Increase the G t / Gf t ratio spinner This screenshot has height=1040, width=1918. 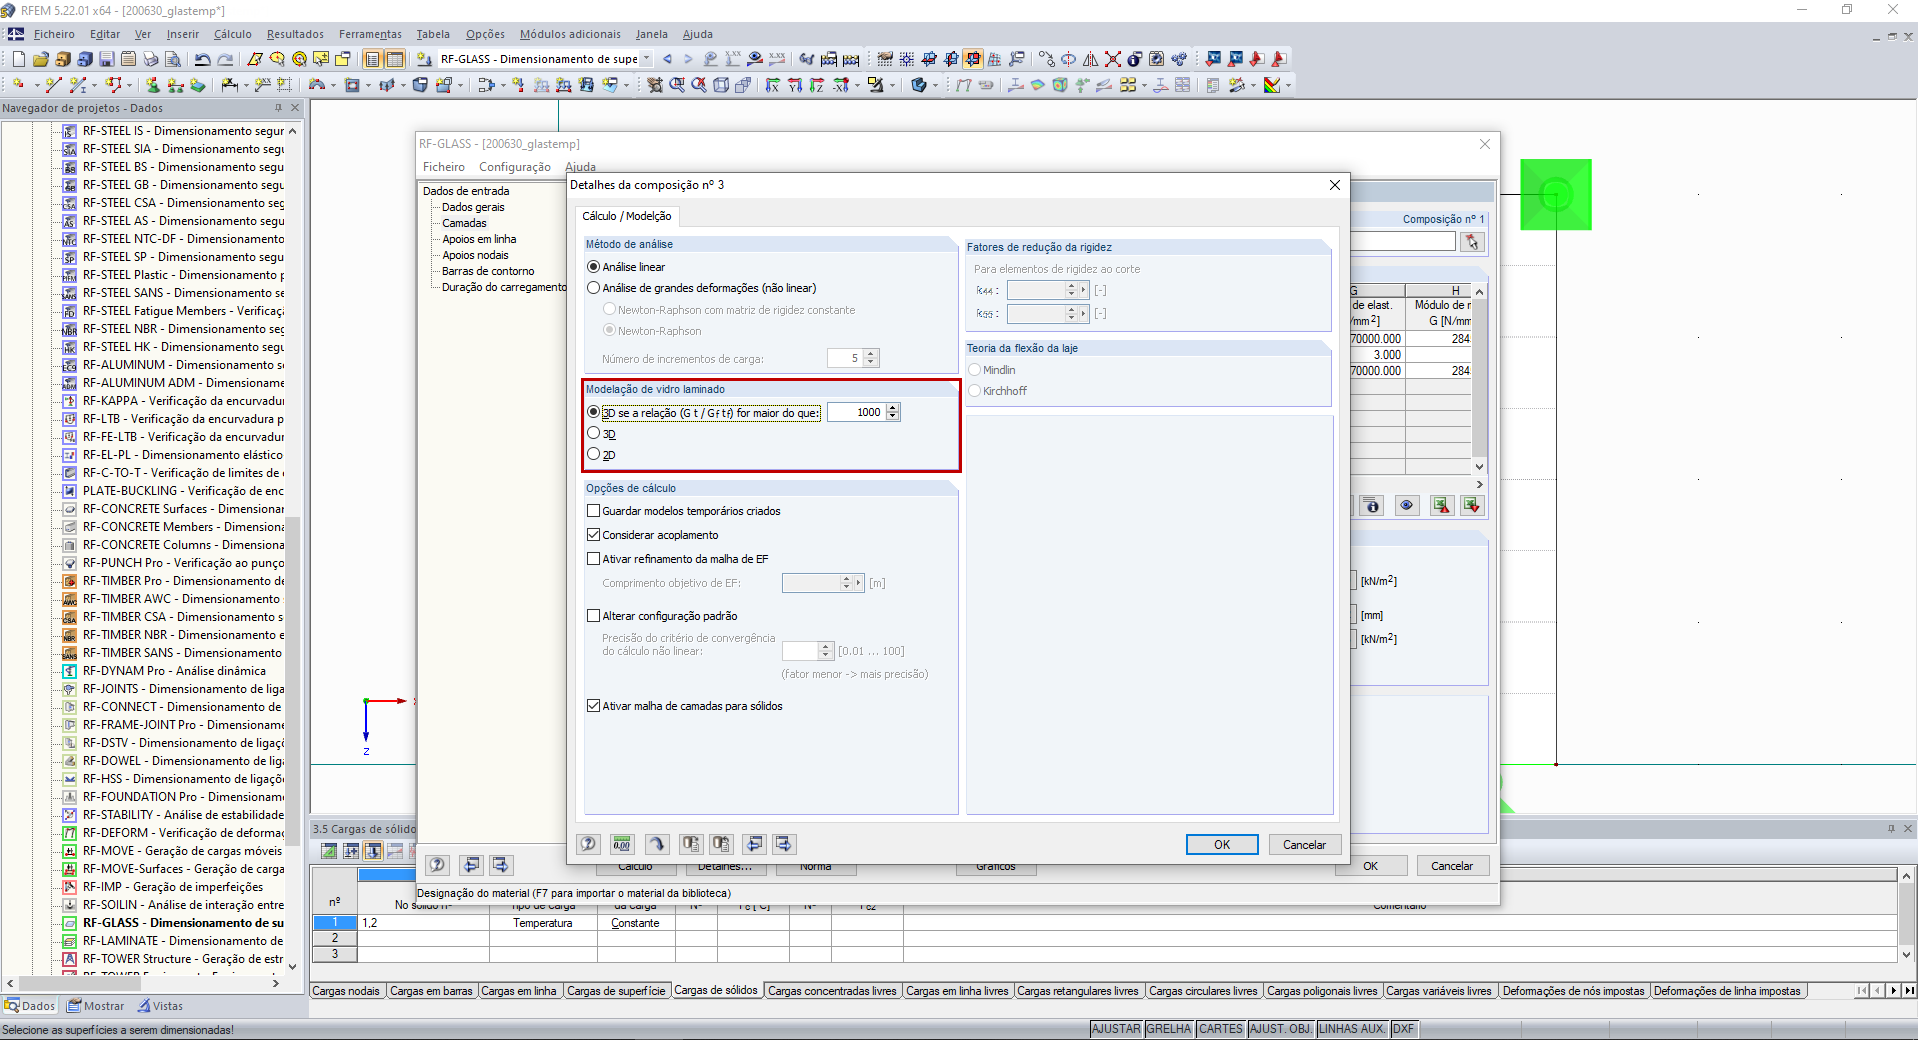893,408
